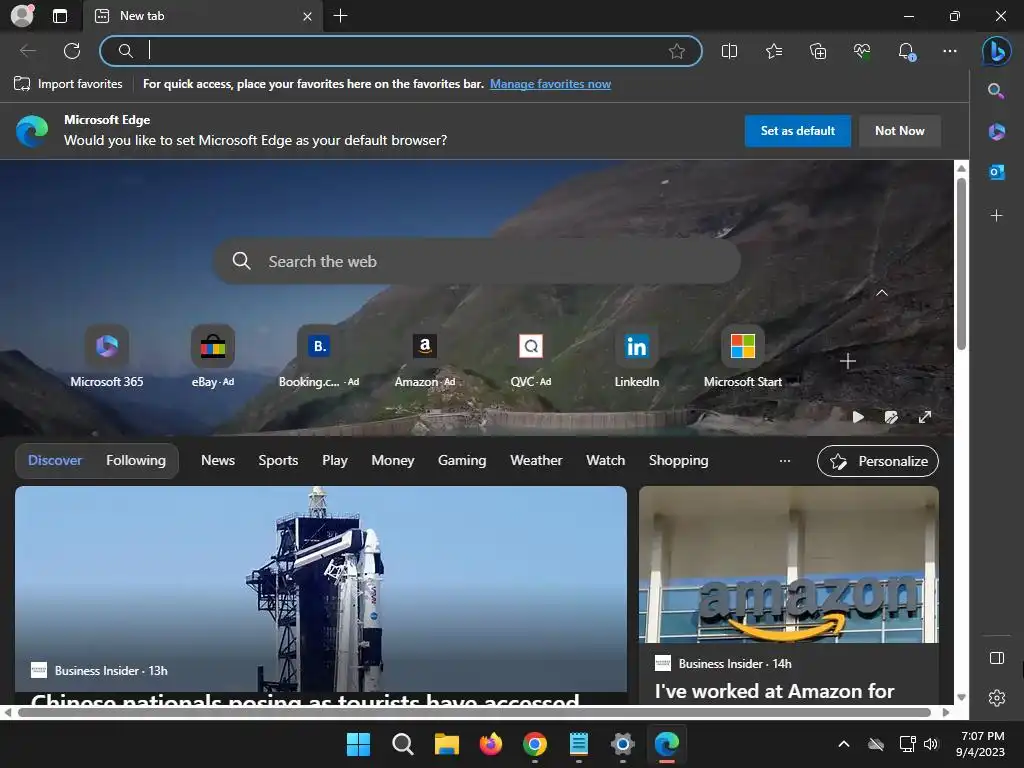Viewport: 1024px width, 768px height.
Task: Open the News tab
Action: pos(218,460)
